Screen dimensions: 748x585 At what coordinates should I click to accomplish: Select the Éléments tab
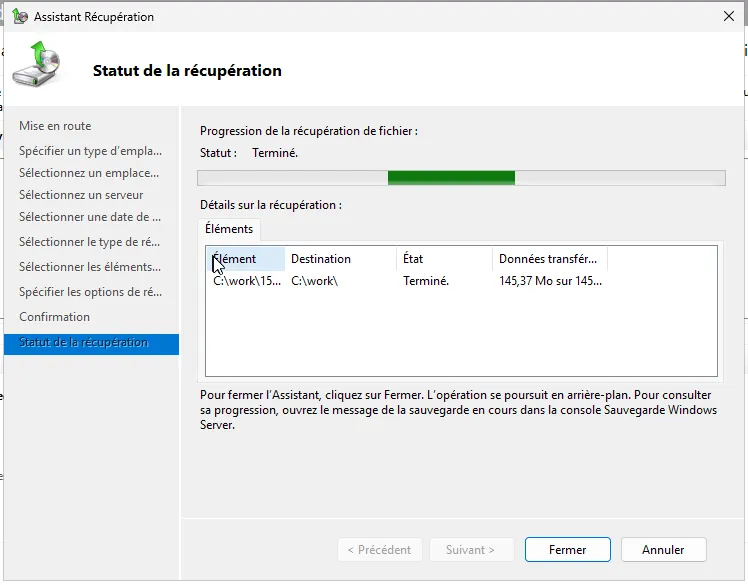(229, 229)
